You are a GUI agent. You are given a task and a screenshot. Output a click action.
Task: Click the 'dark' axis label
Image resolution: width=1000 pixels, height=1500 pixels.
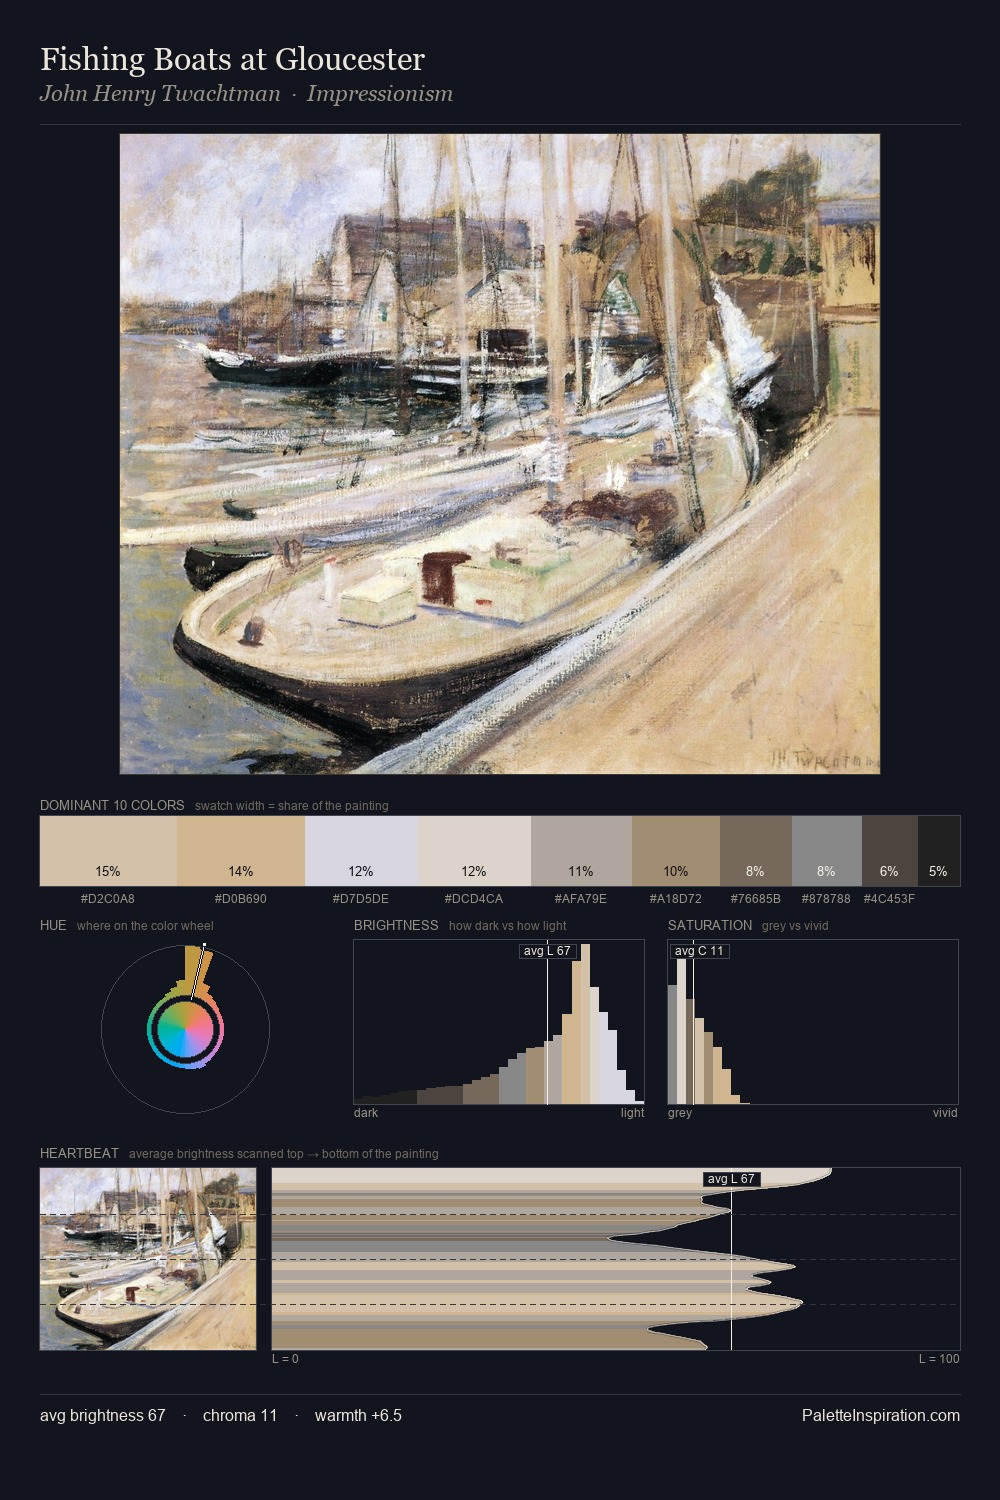(x=366, y=1113)
